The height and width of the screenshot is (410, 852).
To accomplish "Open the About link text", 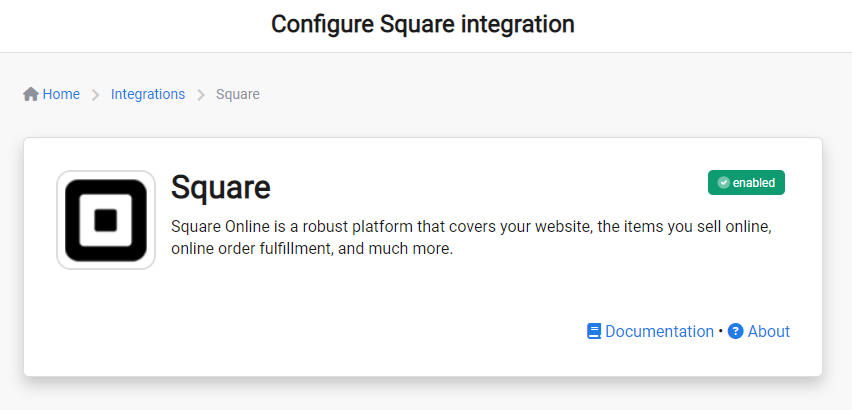I will 768,331.
